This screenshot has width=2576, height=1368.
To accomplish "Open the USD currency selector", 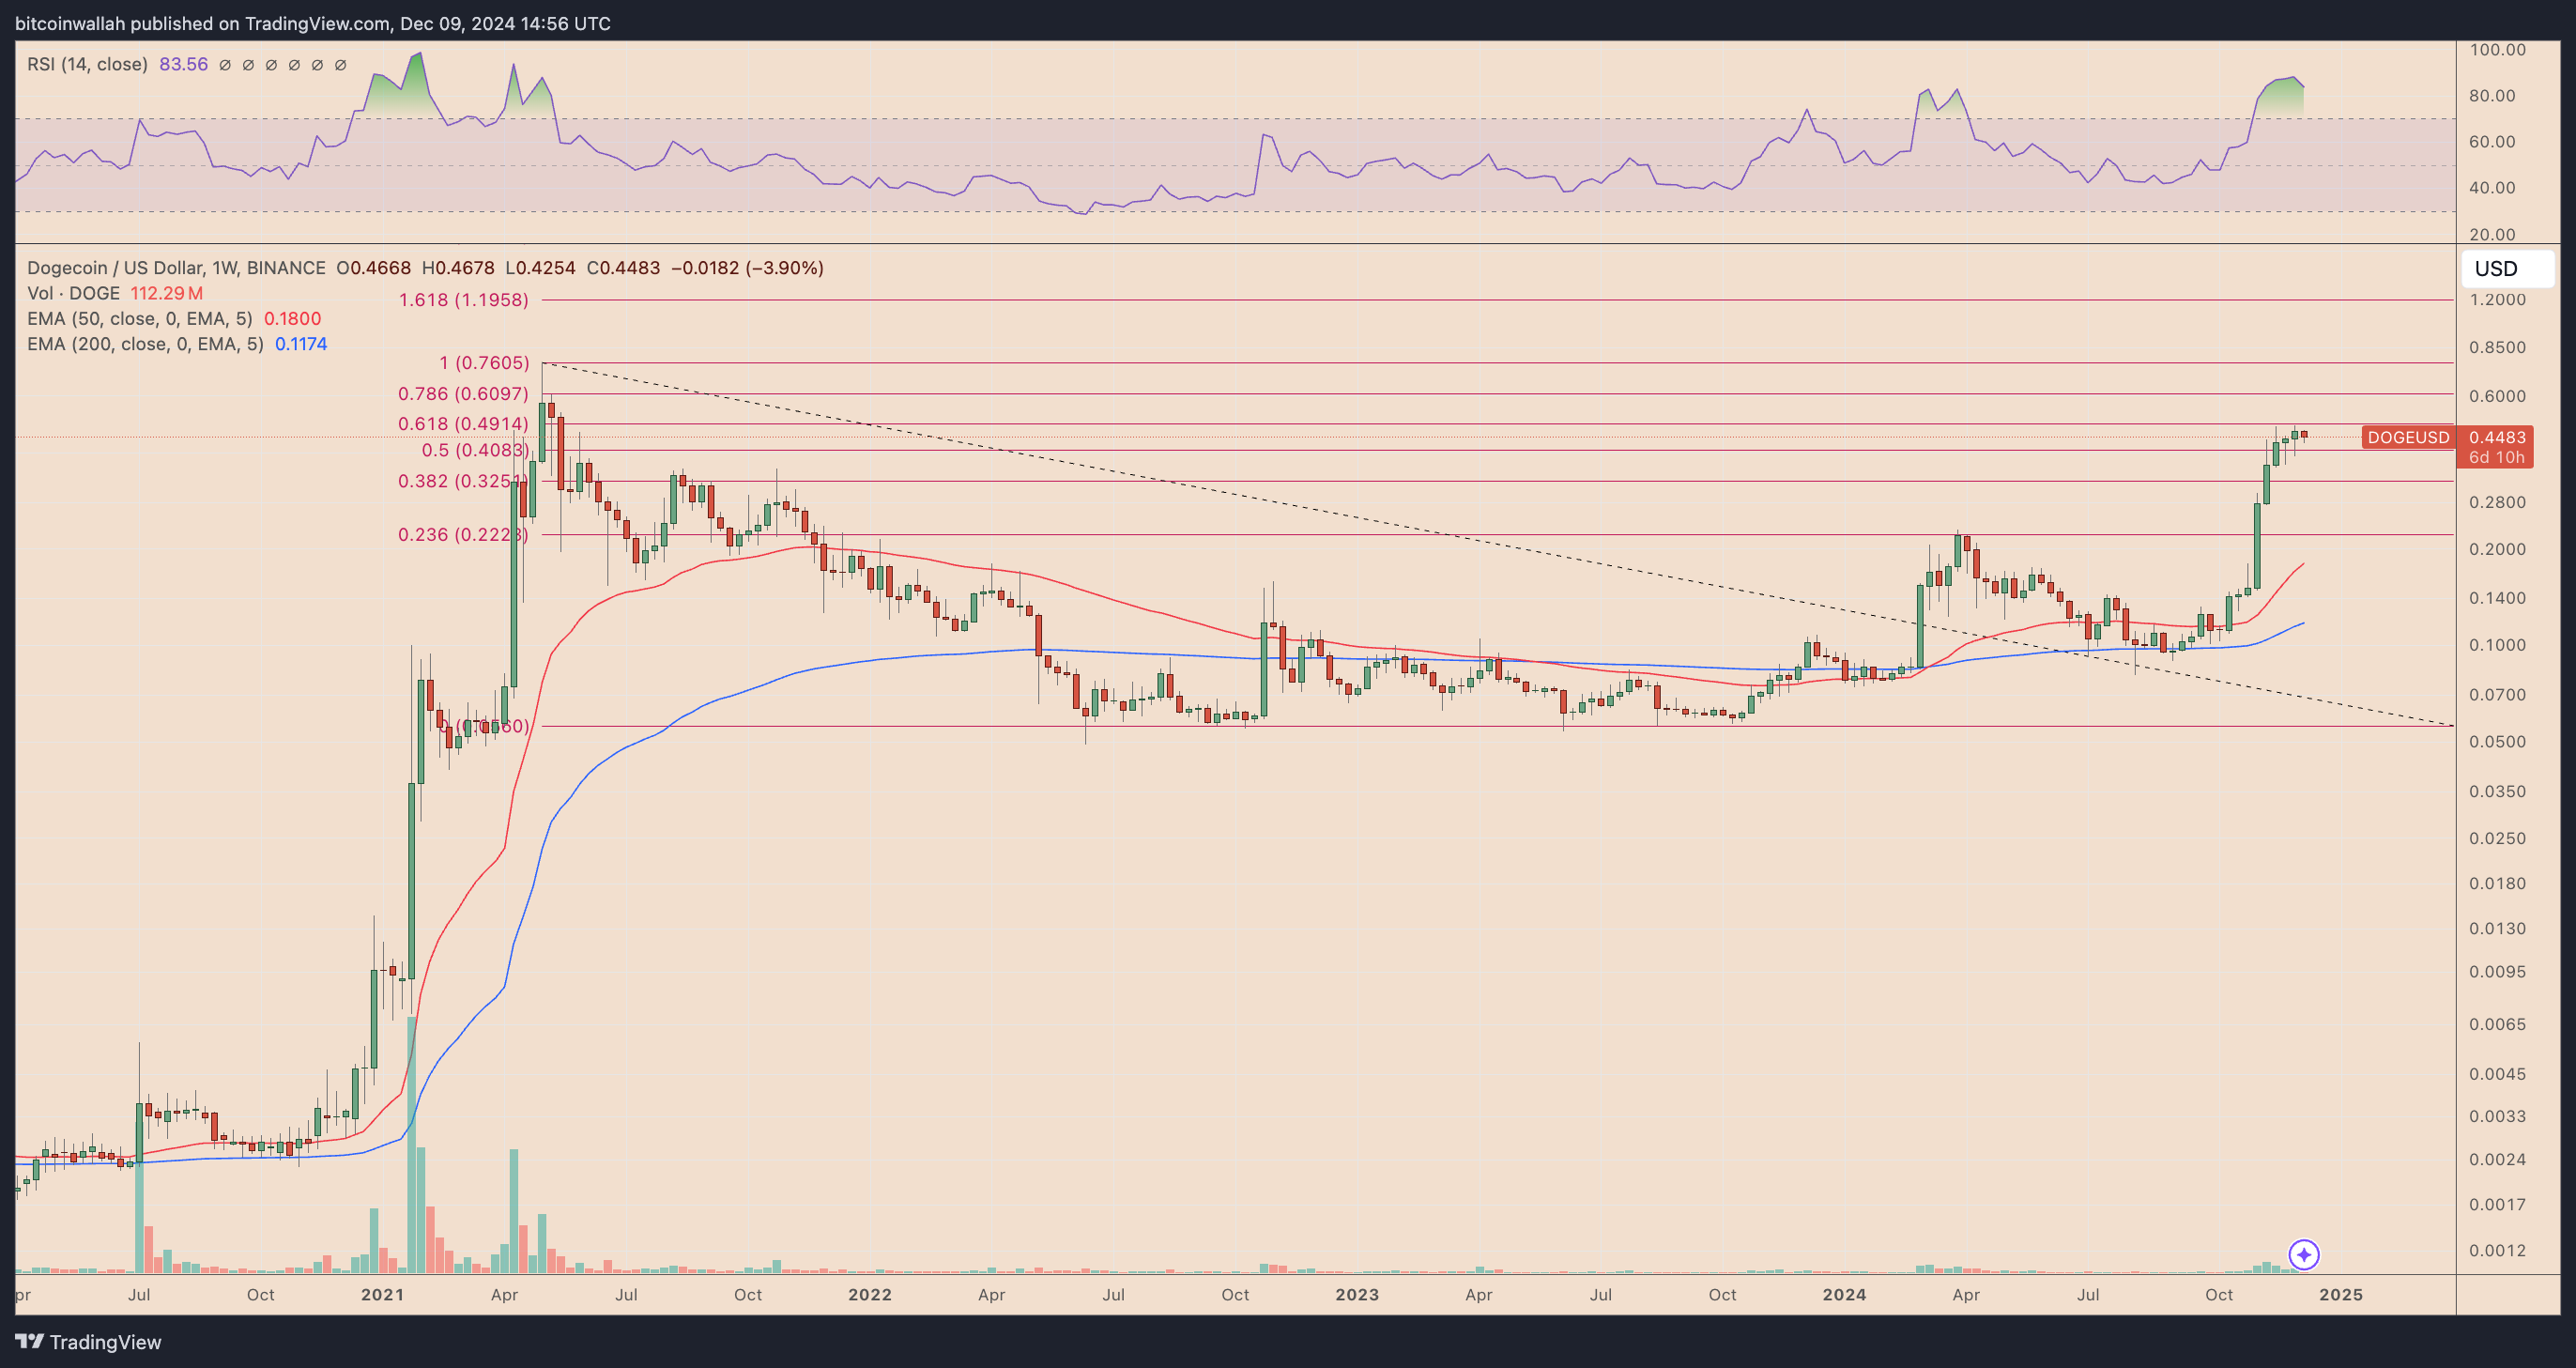I will (2507, 268).
